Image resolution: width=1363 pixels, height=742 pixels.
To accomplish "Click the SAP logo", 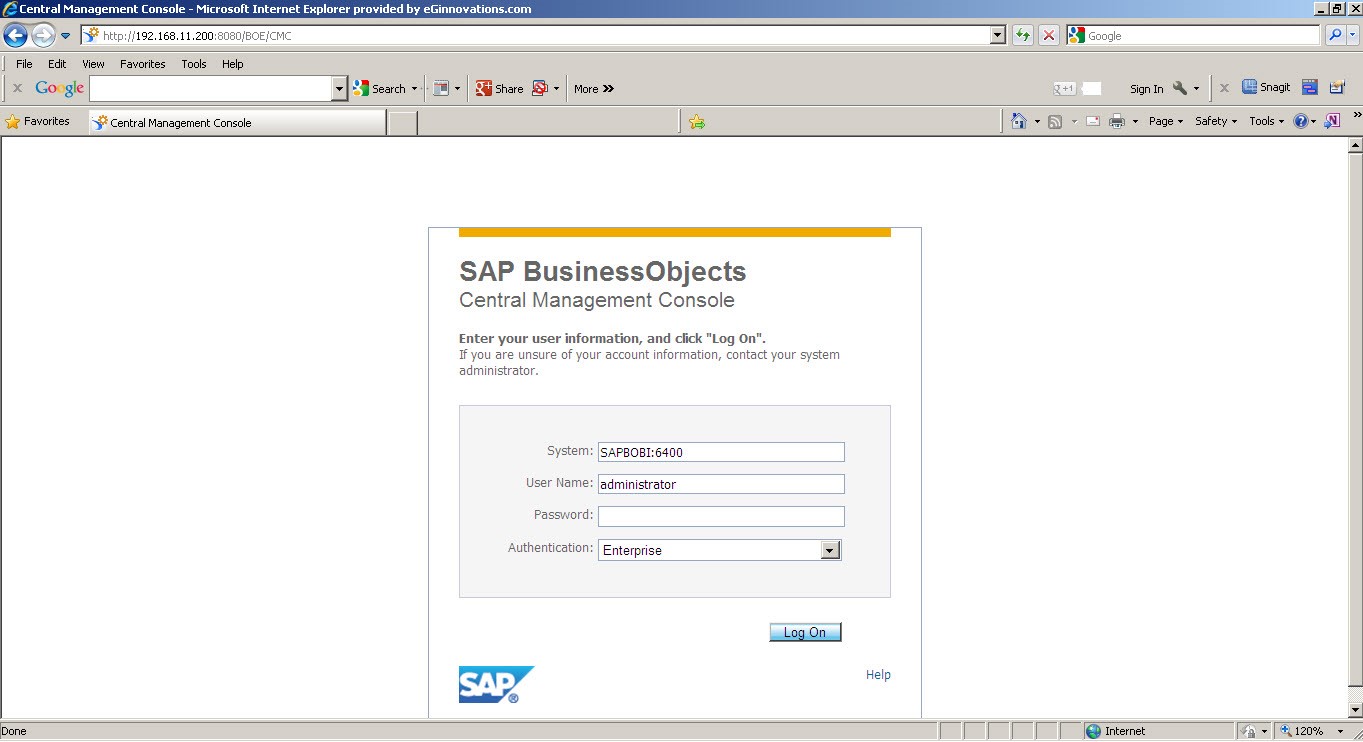I will 496,685.
